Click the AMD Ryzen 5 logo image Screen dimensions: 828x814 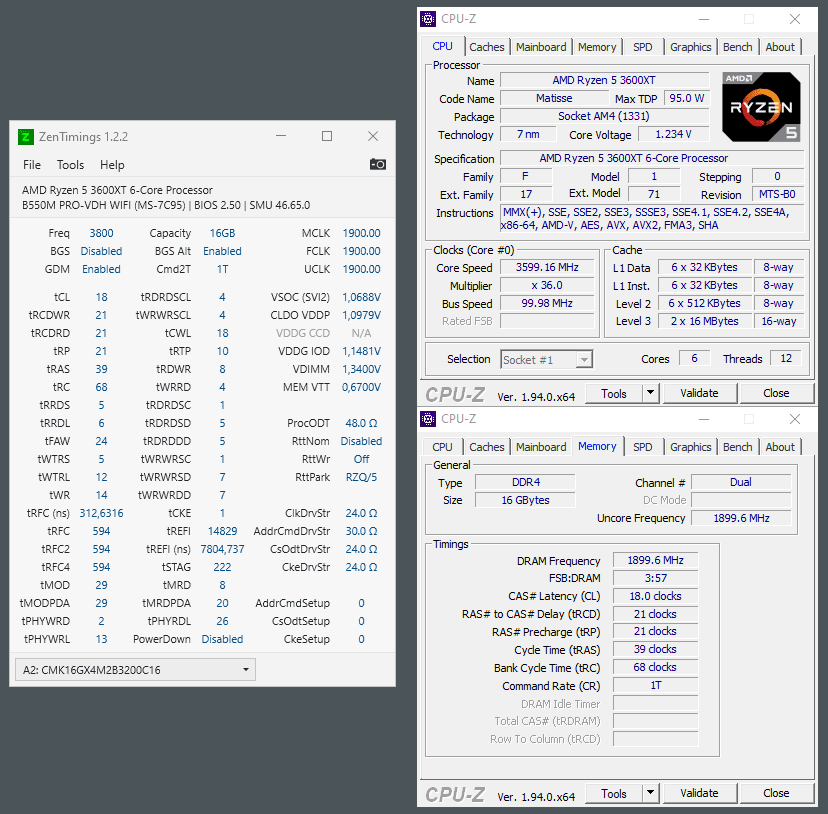(x=761, y=107)
